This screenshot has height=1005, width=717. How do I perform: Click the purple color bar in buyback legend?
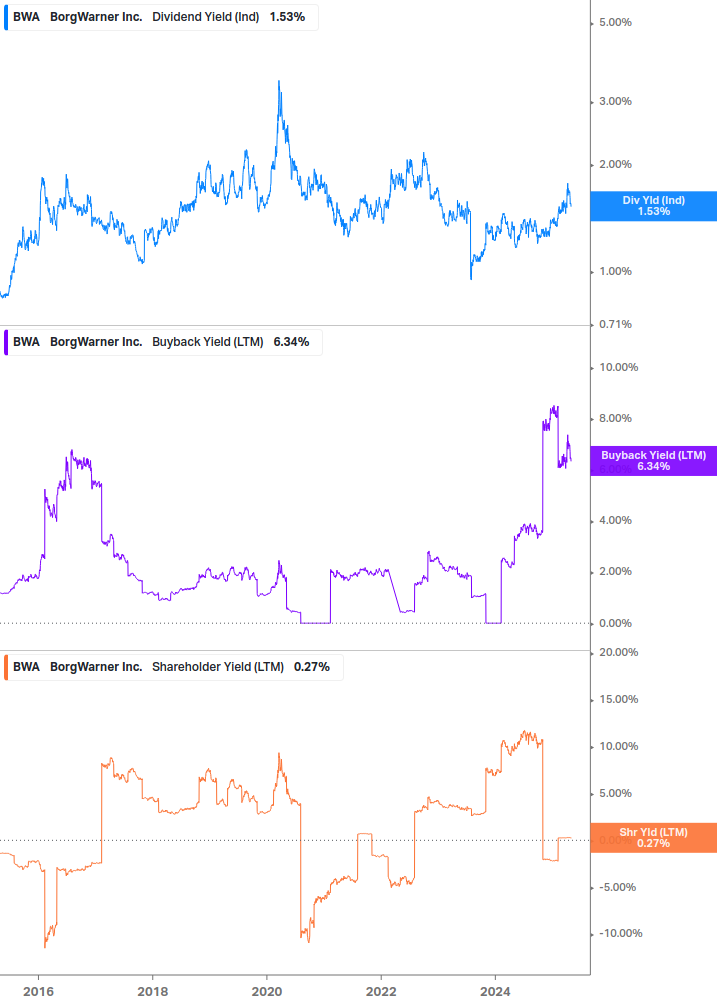(x=6, y=342)
